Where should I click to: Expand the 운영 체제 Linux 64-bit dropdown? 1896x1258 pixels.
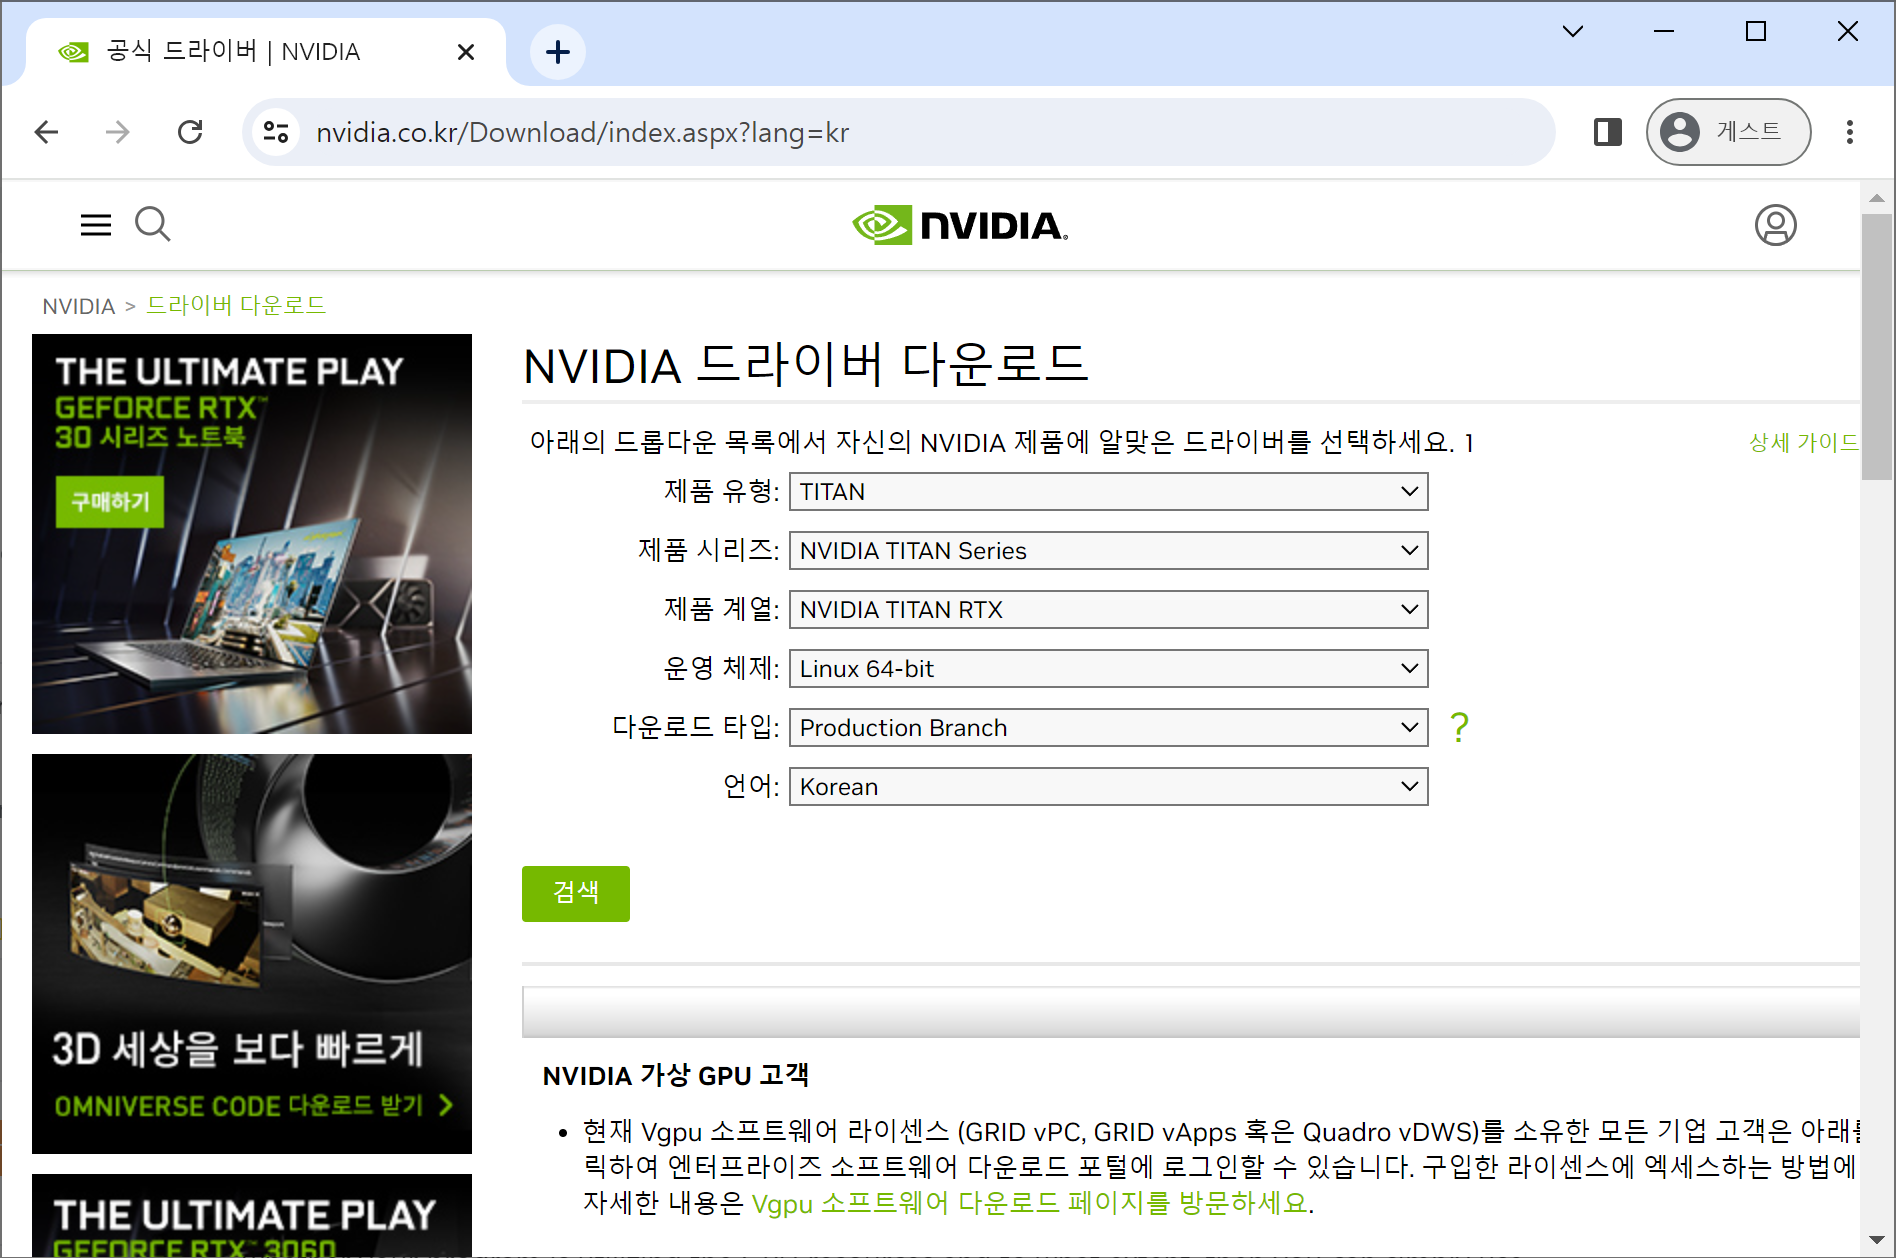pyautogui.click(x=1108, y=669)
